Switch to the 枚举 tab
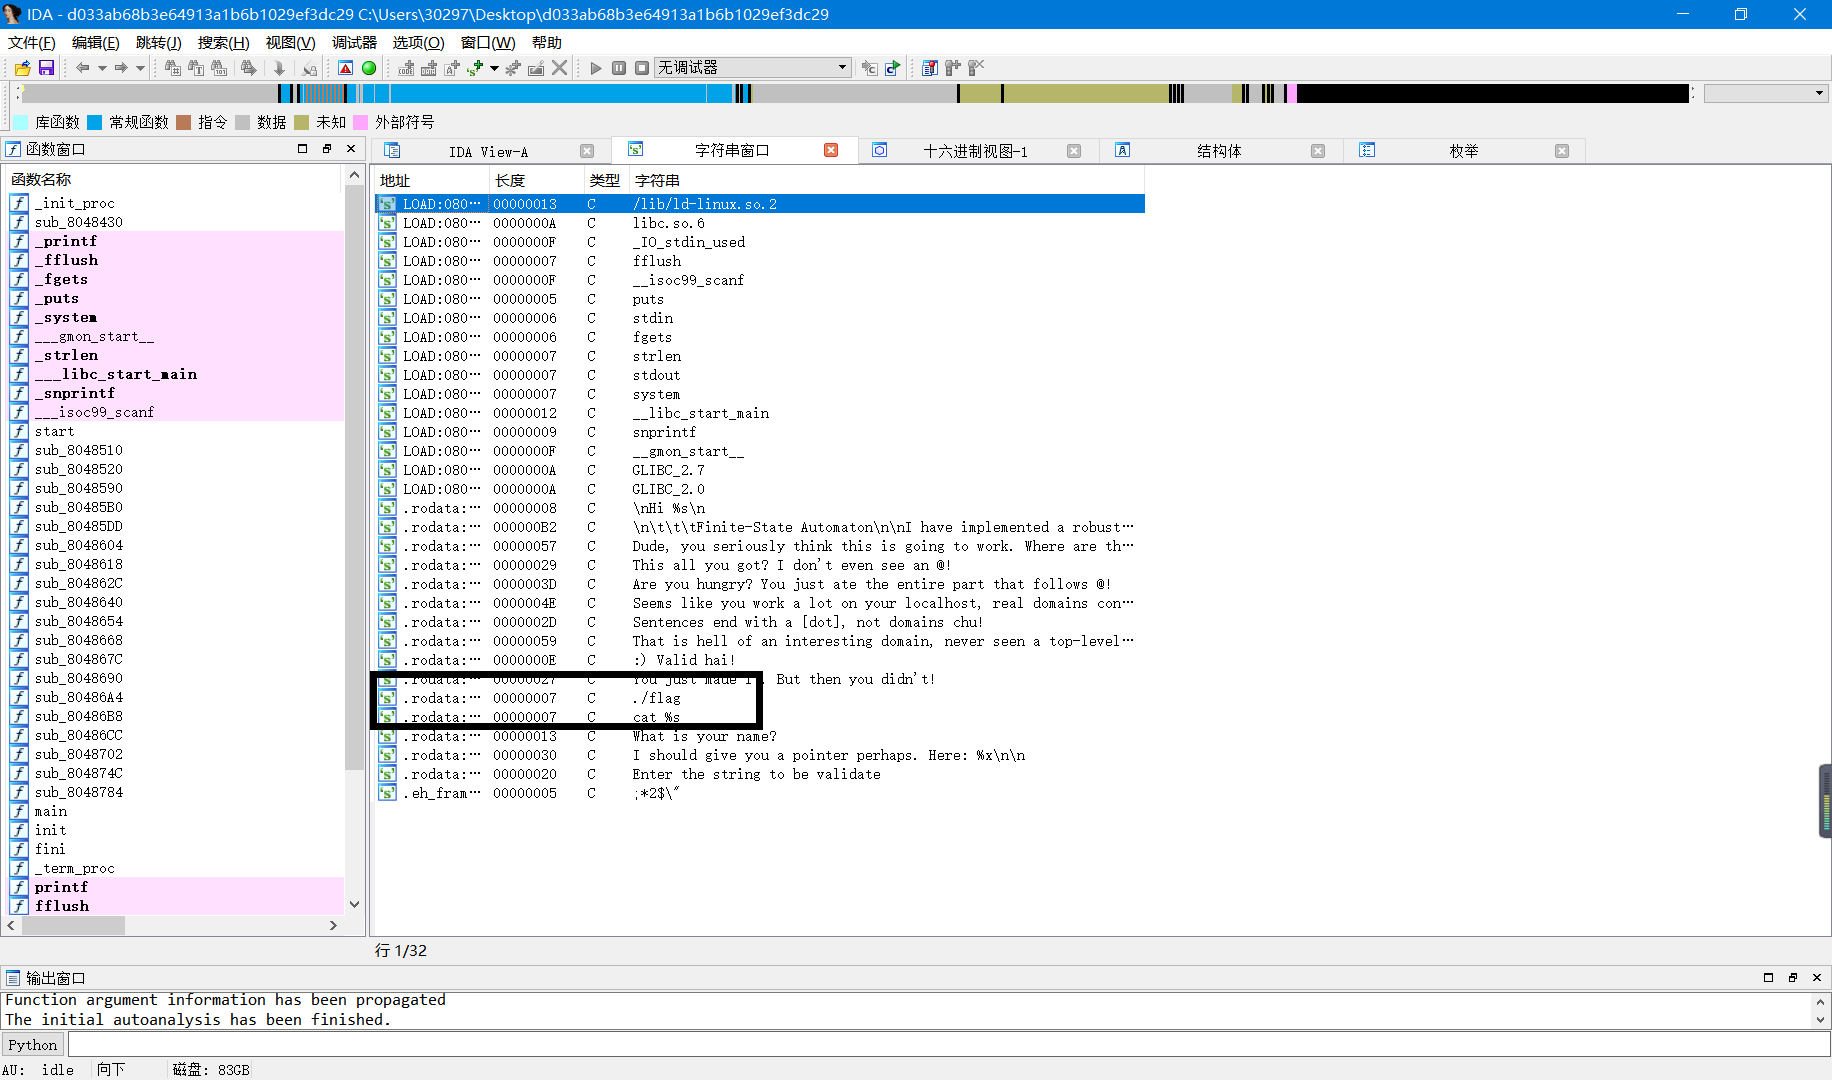Viewport: 1832px width, 1080px height. 1463,151
